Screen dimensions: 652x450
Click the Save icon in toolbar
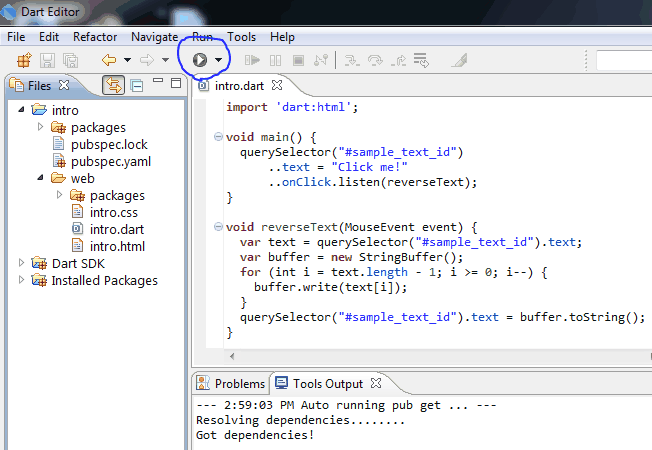[47, 61]
